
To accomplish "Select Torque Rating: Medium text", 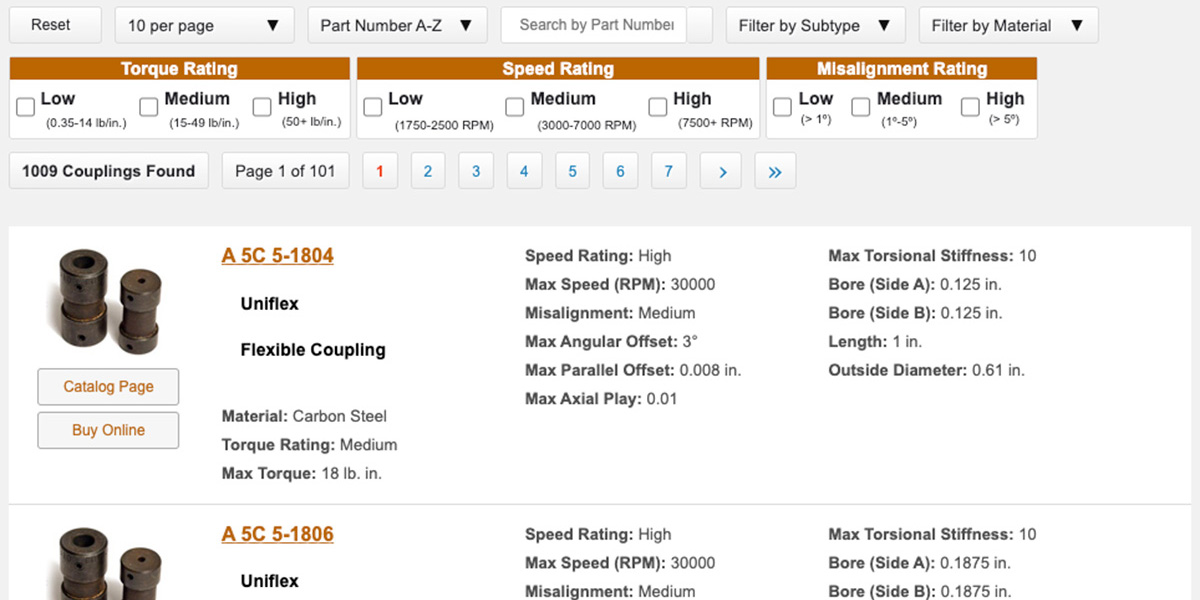I will click(x=309, y=445).
